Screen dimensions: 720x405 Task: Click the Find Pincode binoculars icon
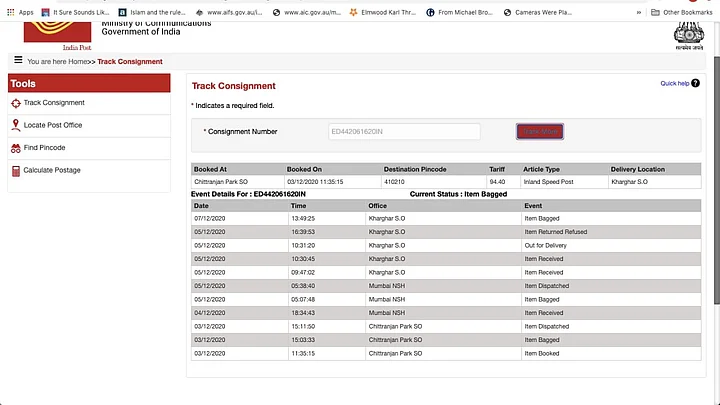click(x=15, y=148)
